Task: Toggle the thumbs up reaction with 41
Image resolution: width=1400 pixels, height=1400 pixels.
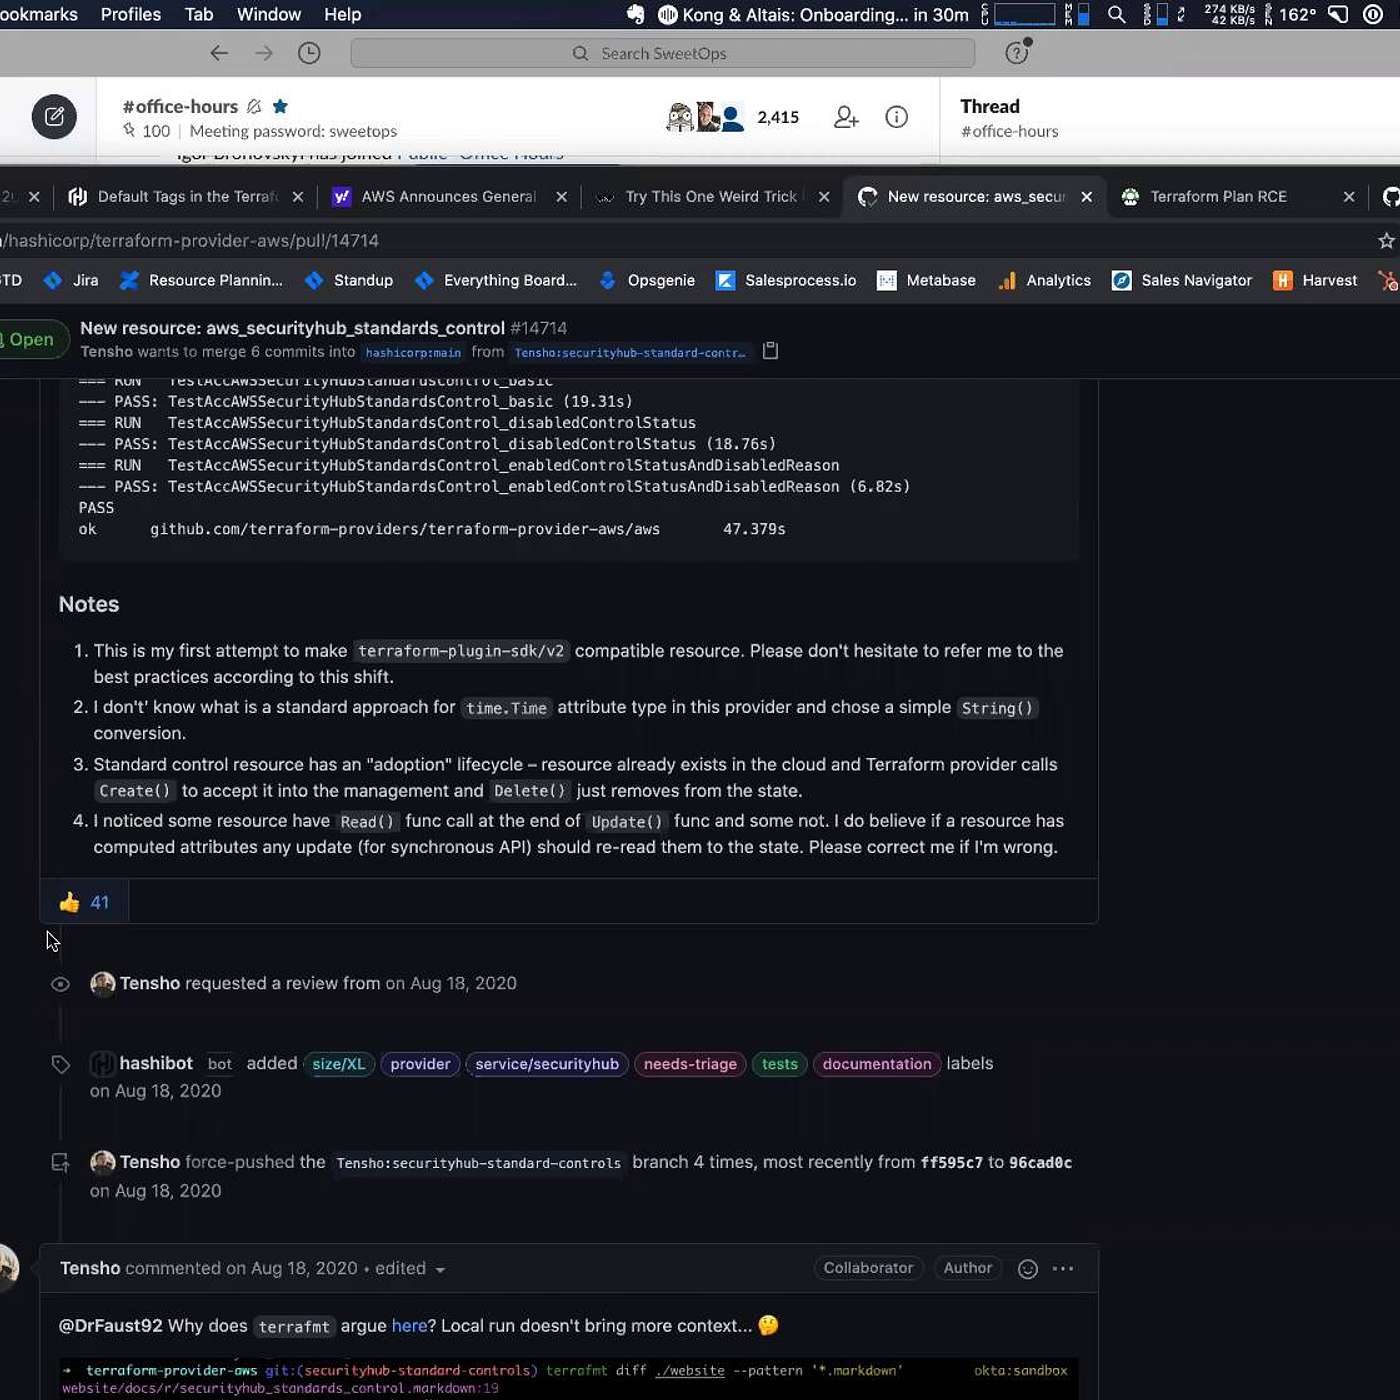Action: (x=84, y=902)
